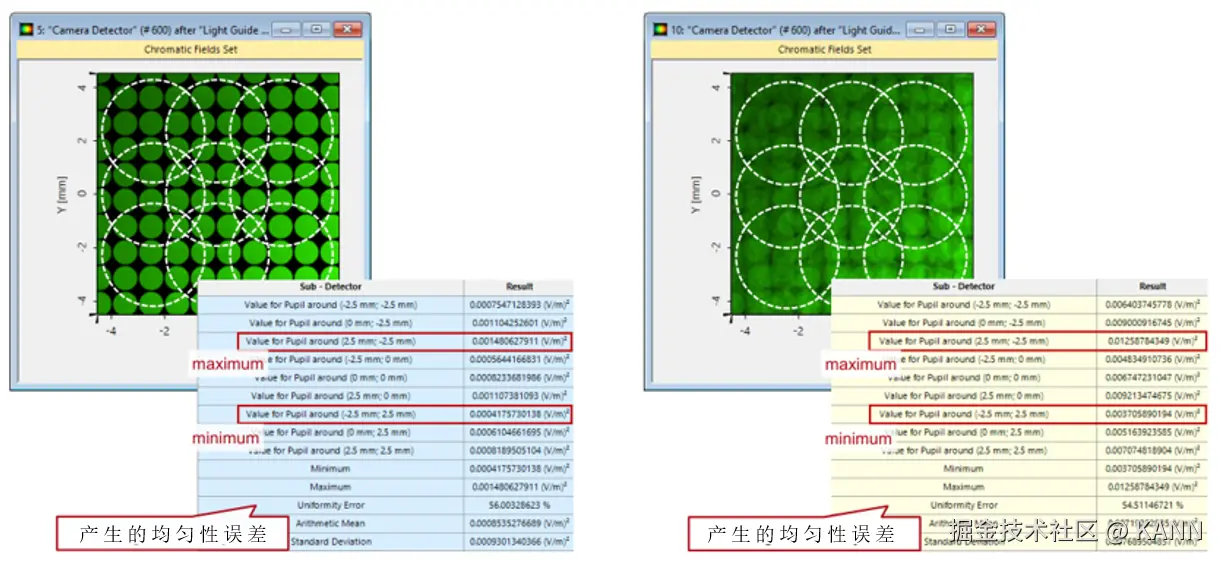Screen dimensions: 1221x562
Task: Click the window icon of detector window 10
Action: click(x=659, y=30)
